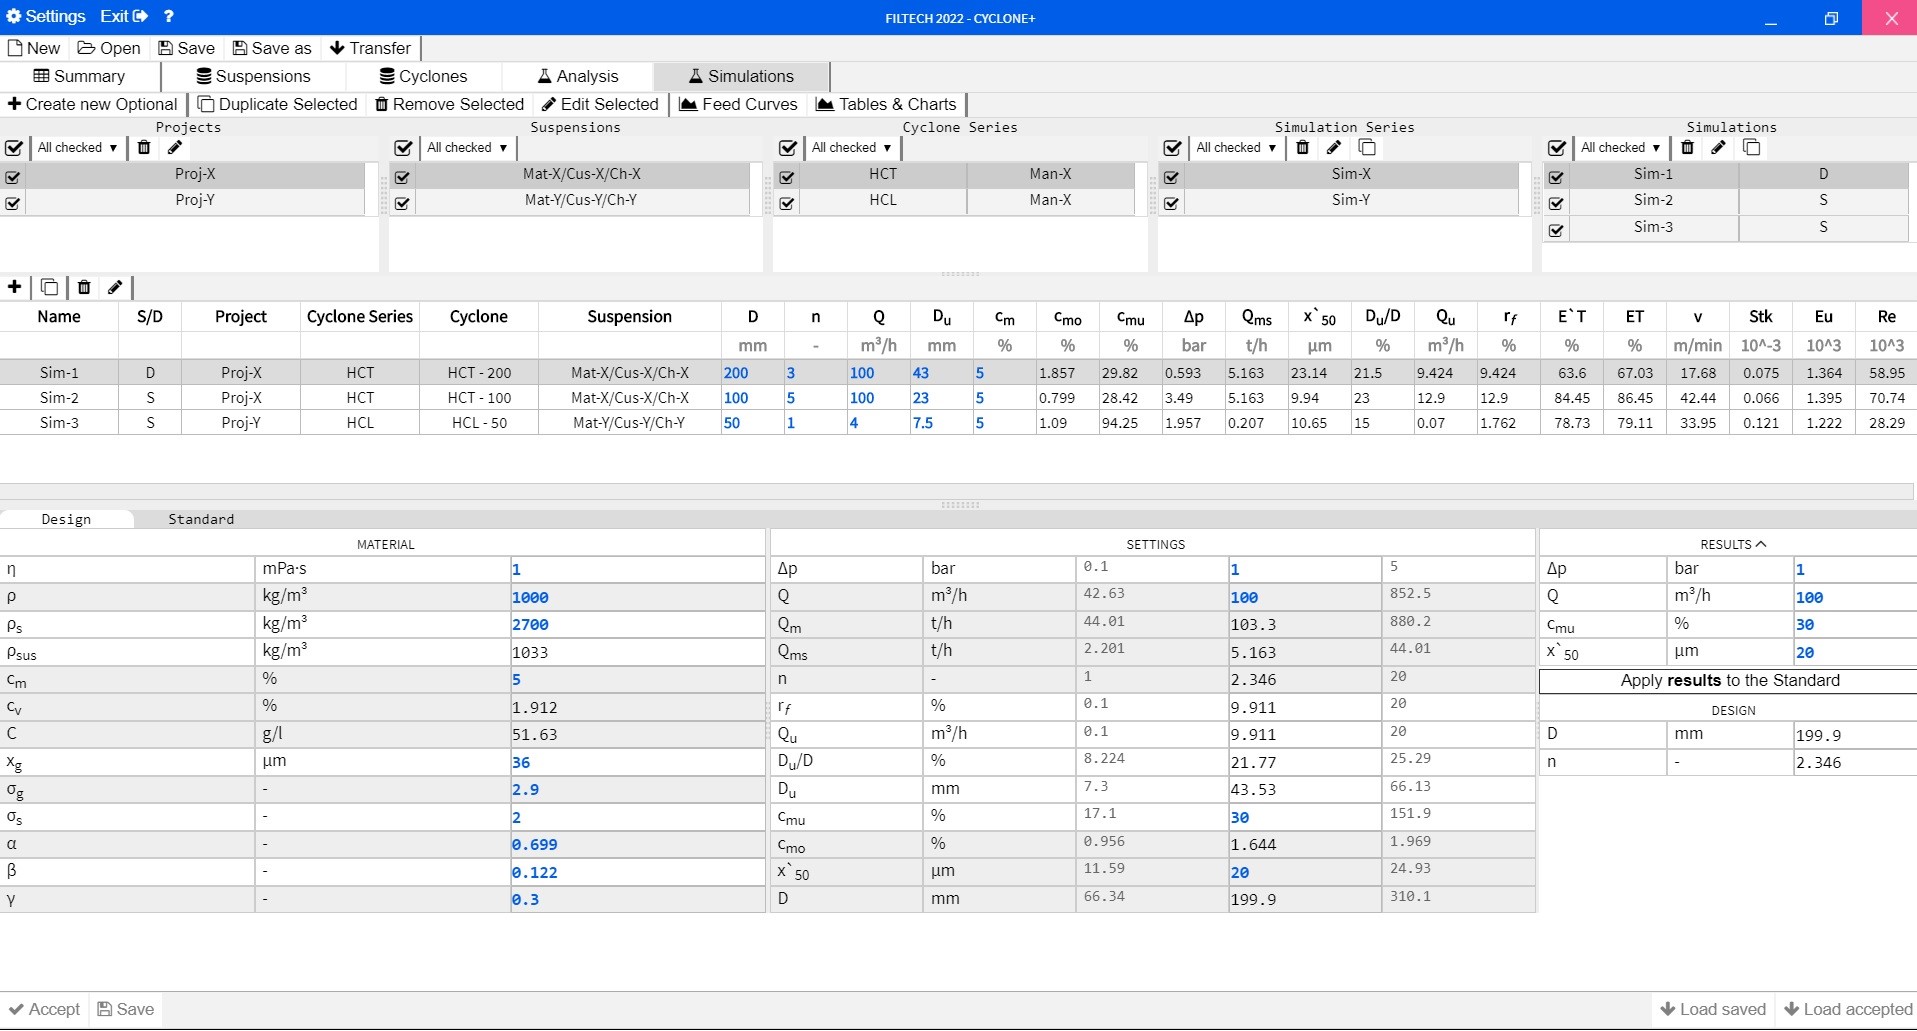
Task: Click Duplicate Selected
Action: pos(278,104)
